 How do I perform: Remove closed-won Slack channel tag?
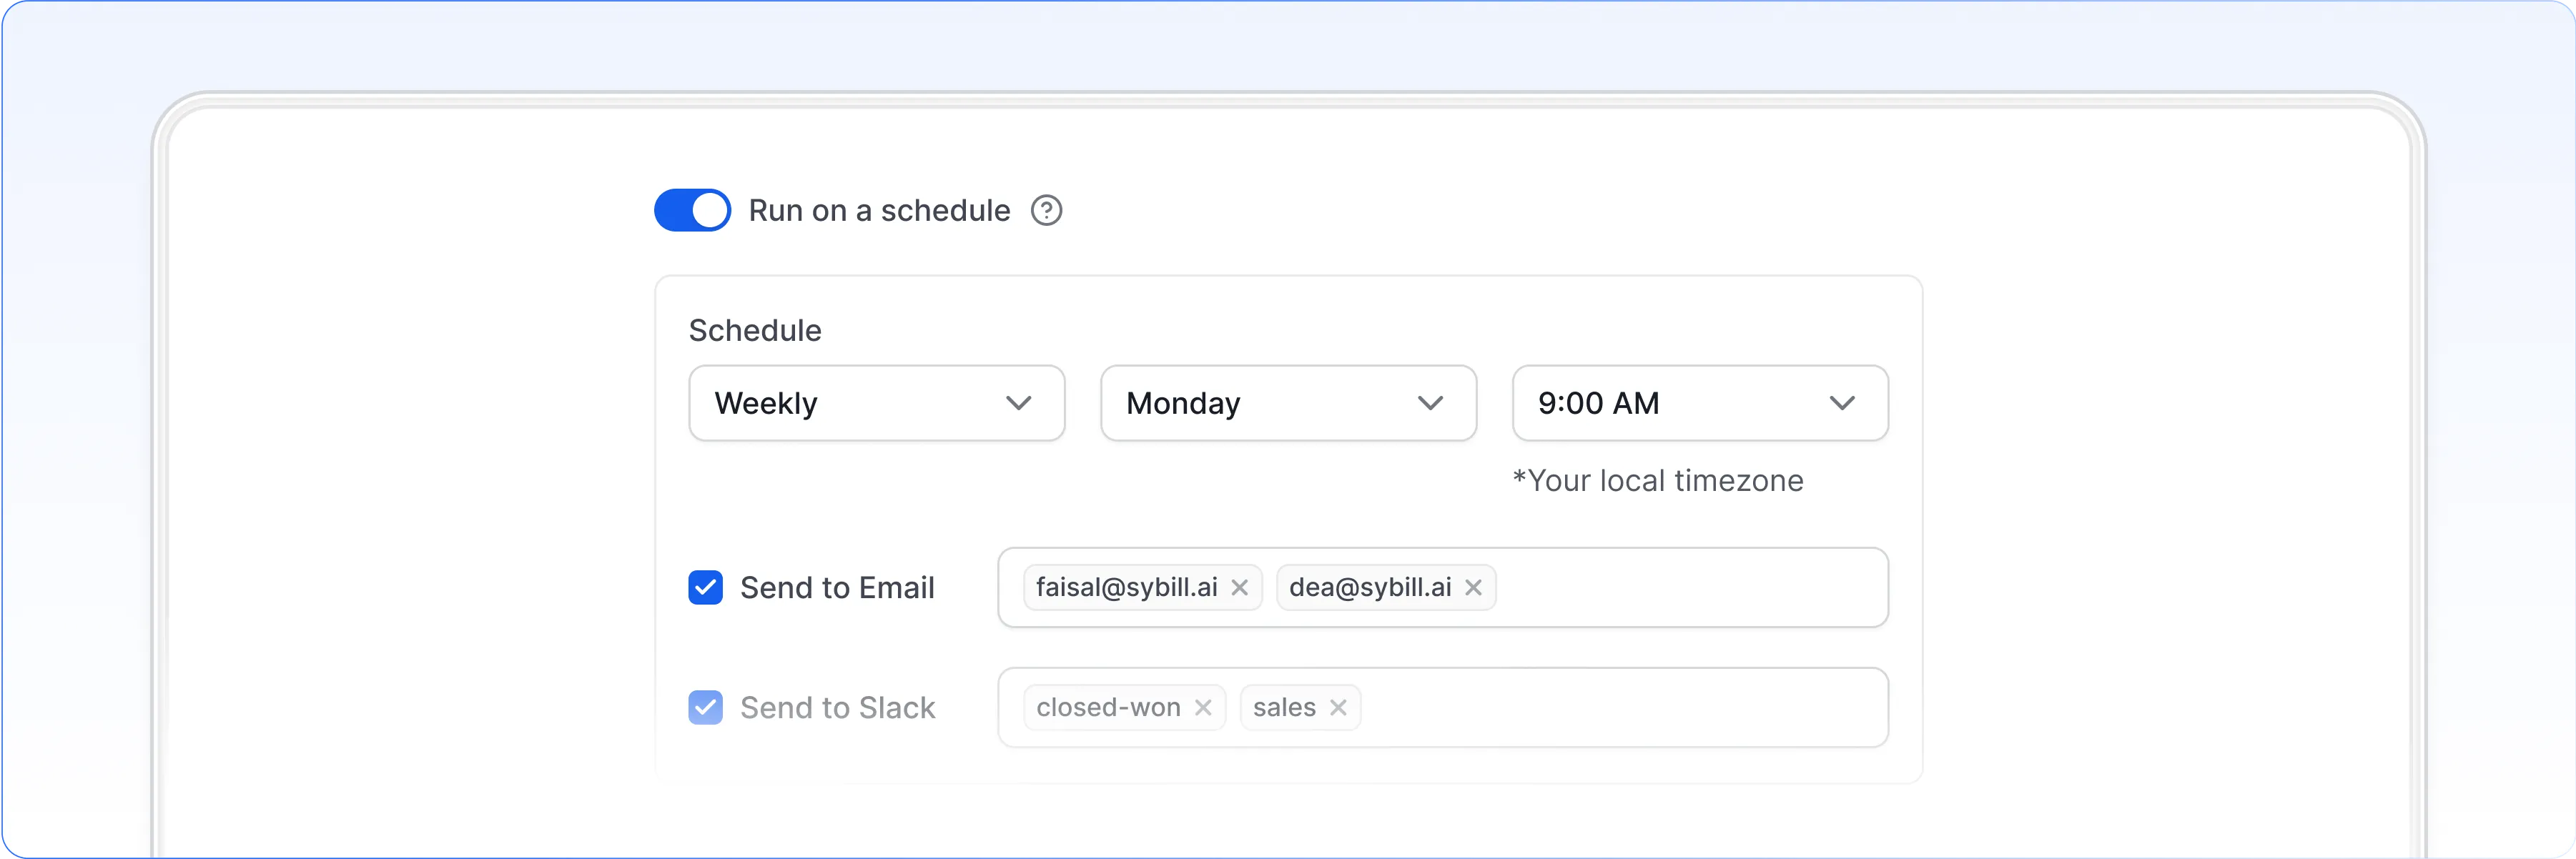pyautogui.click(x=1203, y=708)
